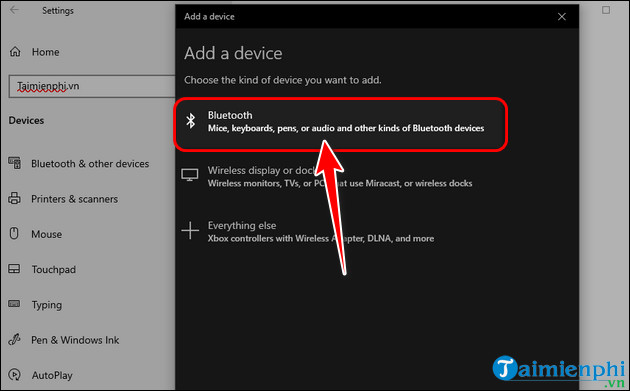The image size is (630, 391).
Task: Click the large 'Add a device' heading
Action: 233,53
